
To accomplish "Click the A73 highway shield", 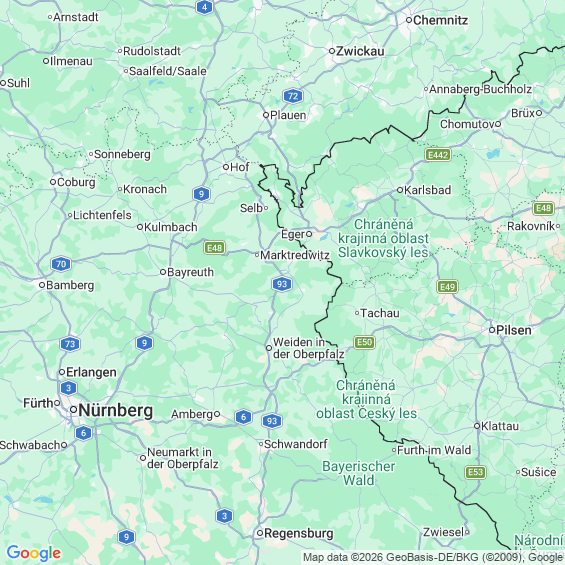I will (x=70, y=344).
